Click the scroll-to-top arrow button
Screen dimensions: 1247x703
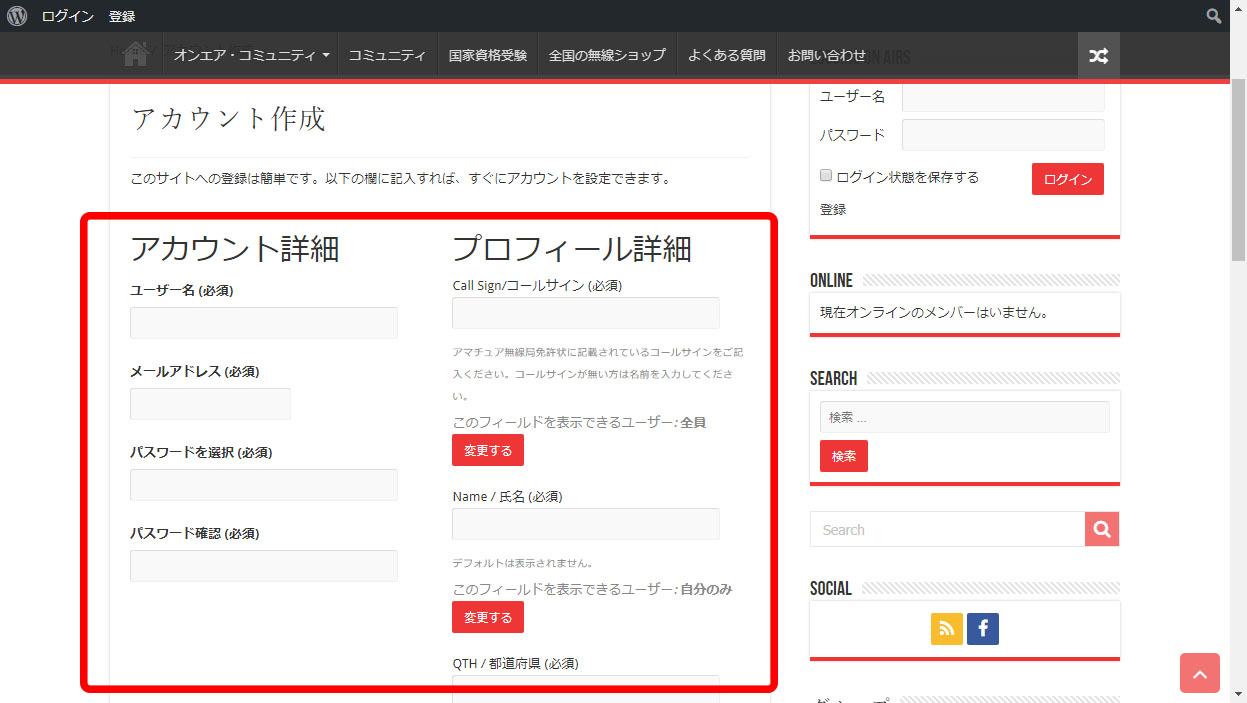click(x=1199, y=673)
